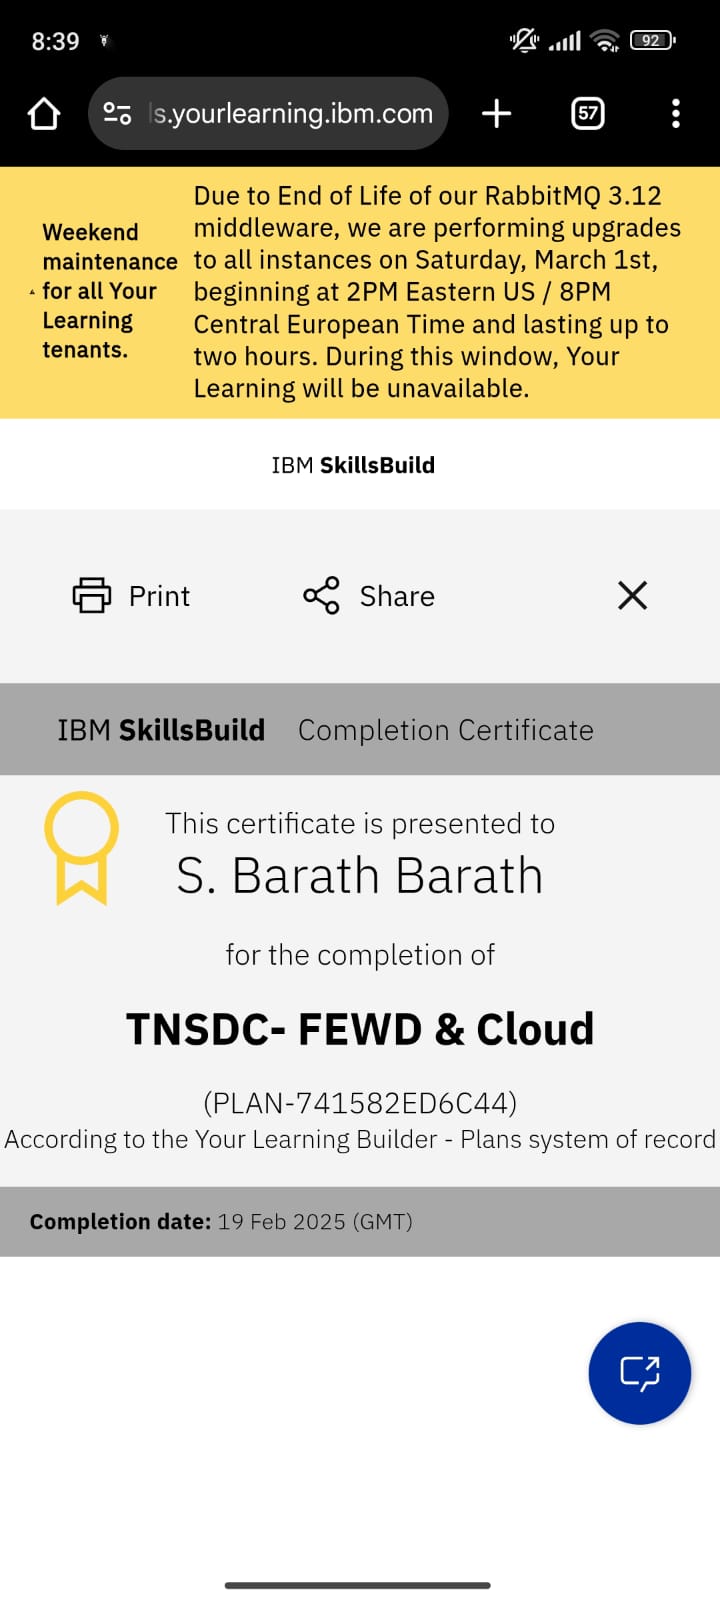Tap the Completion date bar
Screen dimensions: 720x1600
(360, 1221)
